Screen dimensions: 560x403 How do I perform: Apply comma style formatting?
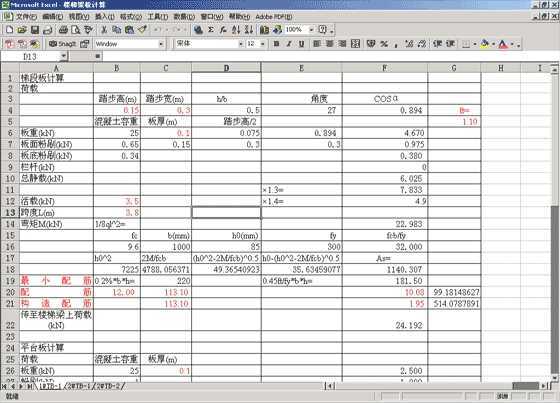click(396, 44)
